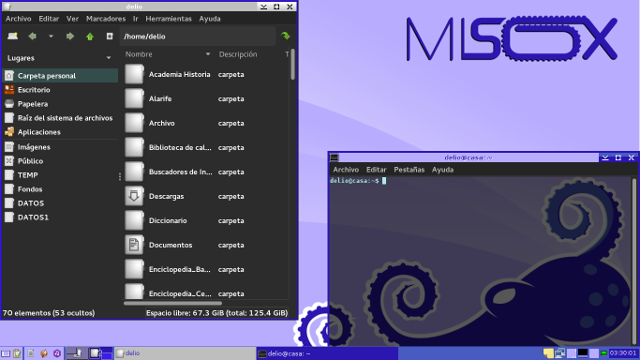640x360 pixels.
Task: Click the horizontal scrollbar in file list
Action: (173, 303)
